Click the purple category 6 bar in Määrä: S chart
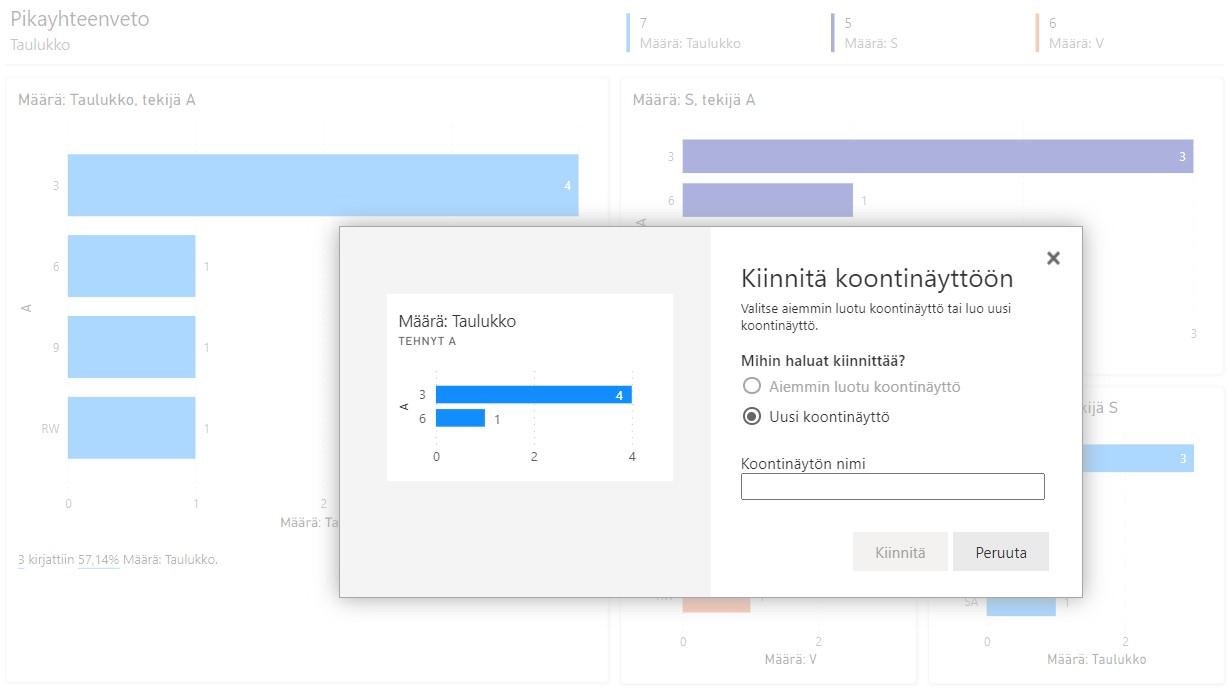This screenshot has height=691, width=1232. point(767,200)
